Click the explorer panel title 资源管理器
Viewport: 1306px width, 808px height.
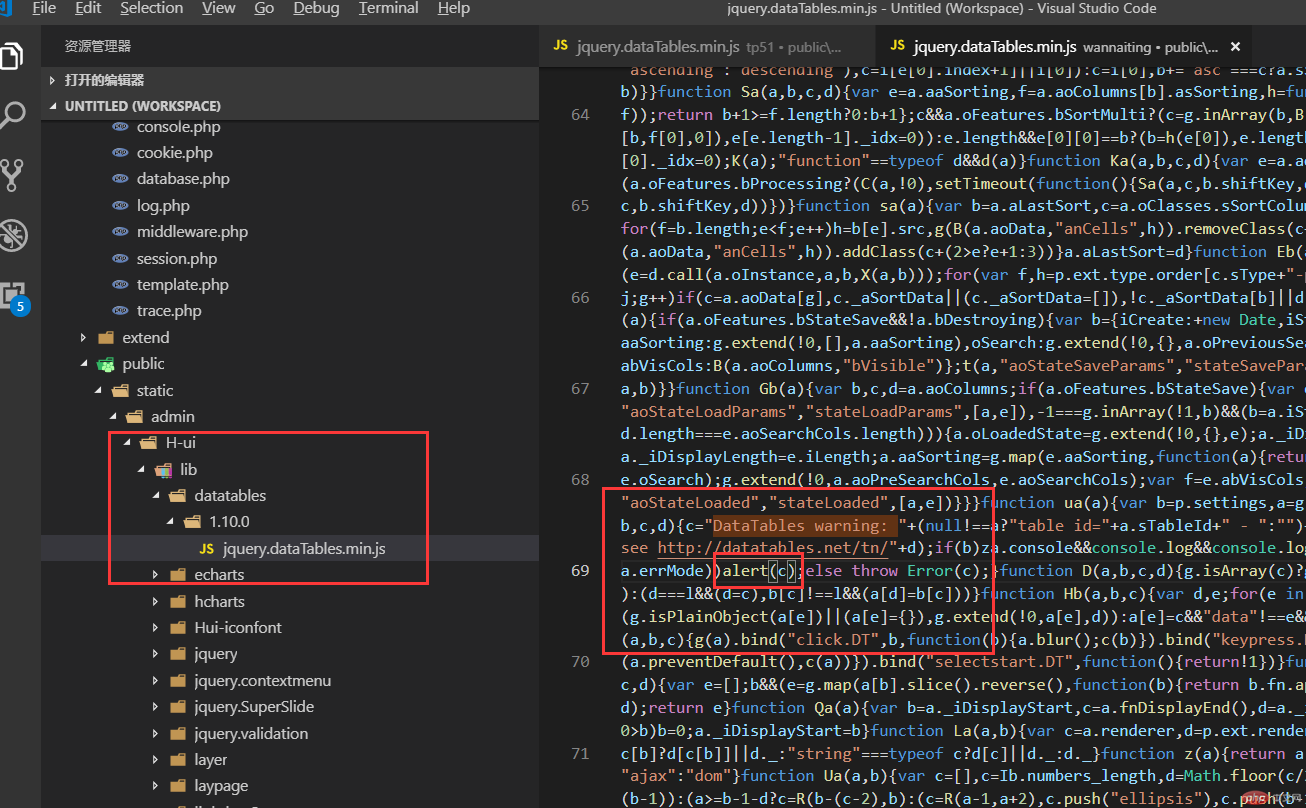point(97,46)
